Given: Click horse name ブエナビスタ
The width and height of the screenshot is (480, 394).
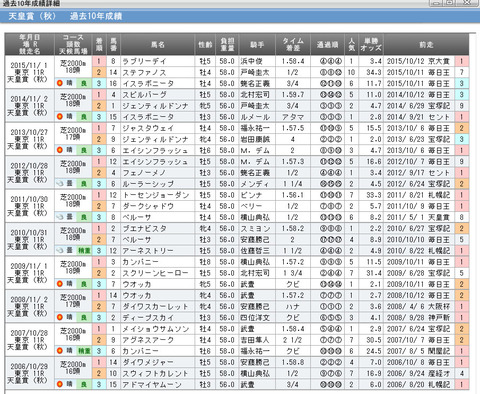Looking at the screenshot, I should tap(144, 228).
